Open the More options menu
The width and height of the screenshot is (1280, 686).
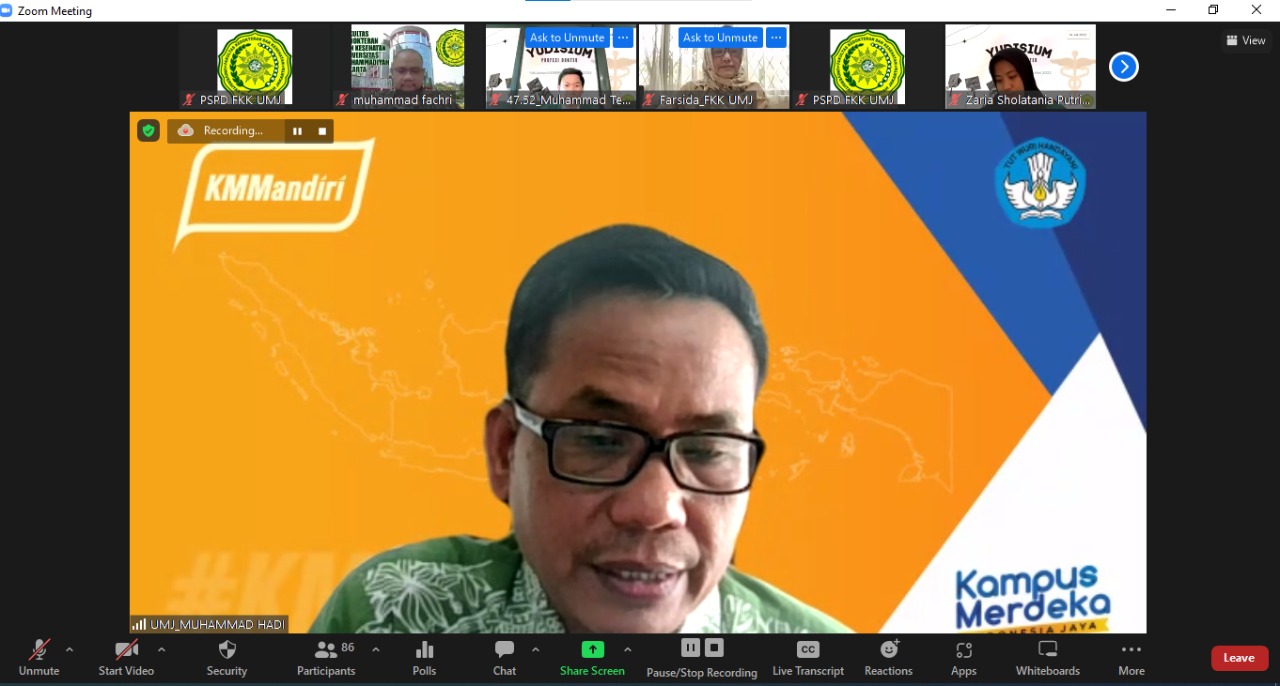(x=1131, y=657)
